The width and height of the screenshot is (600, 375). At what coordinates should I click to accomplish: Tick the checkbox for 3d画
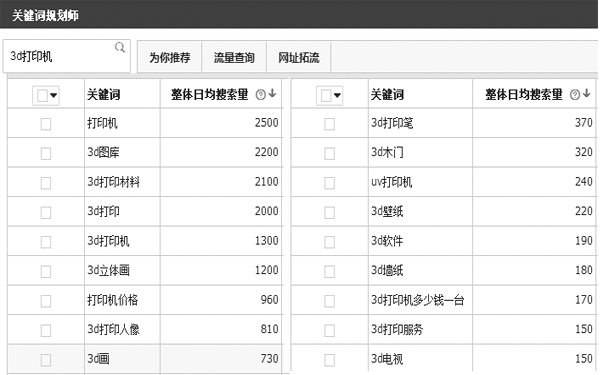coord(46,360)
